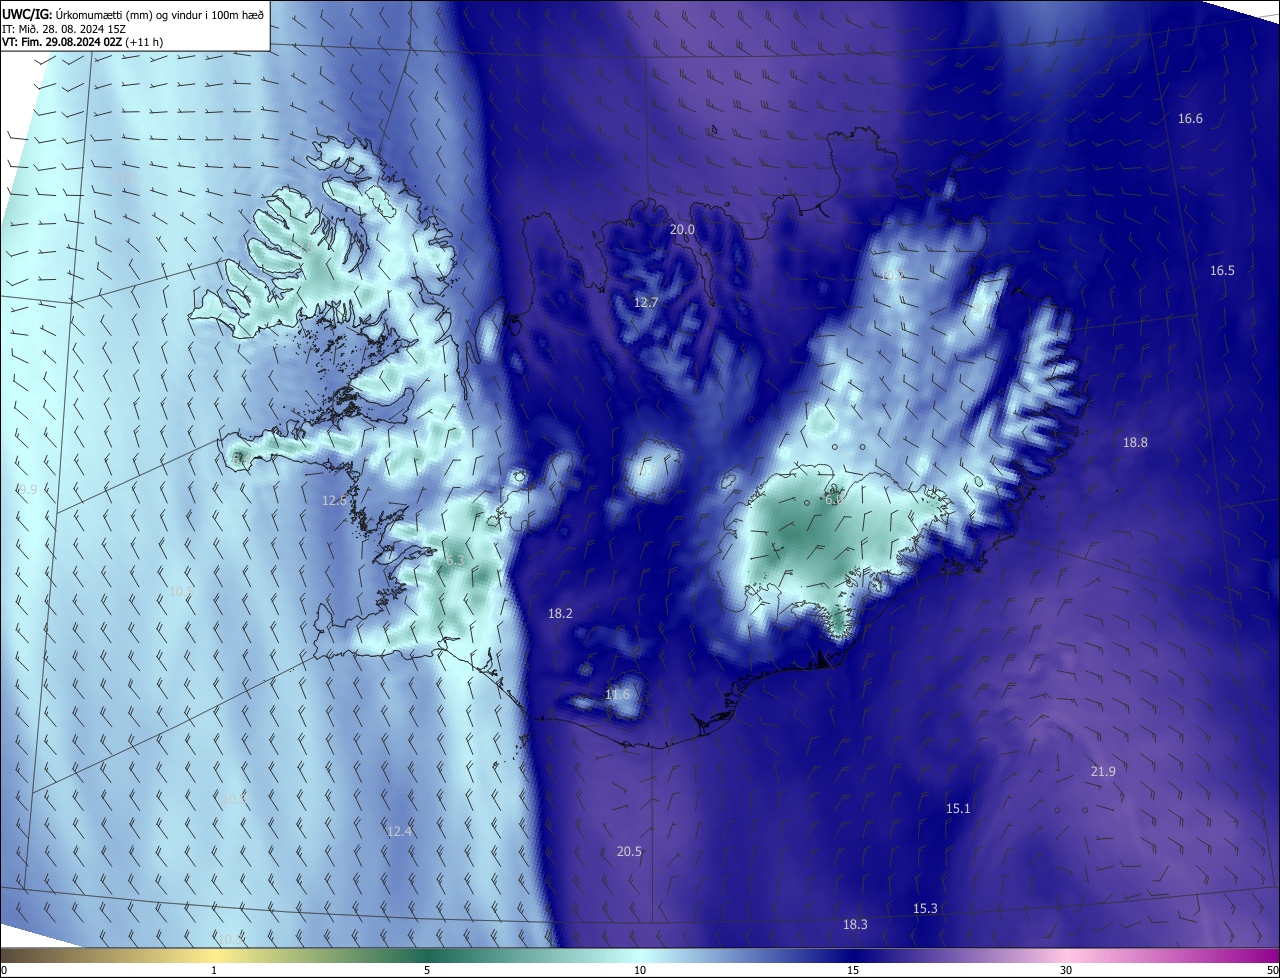Click the 18.3 value near the color scale

click(855, 925)
